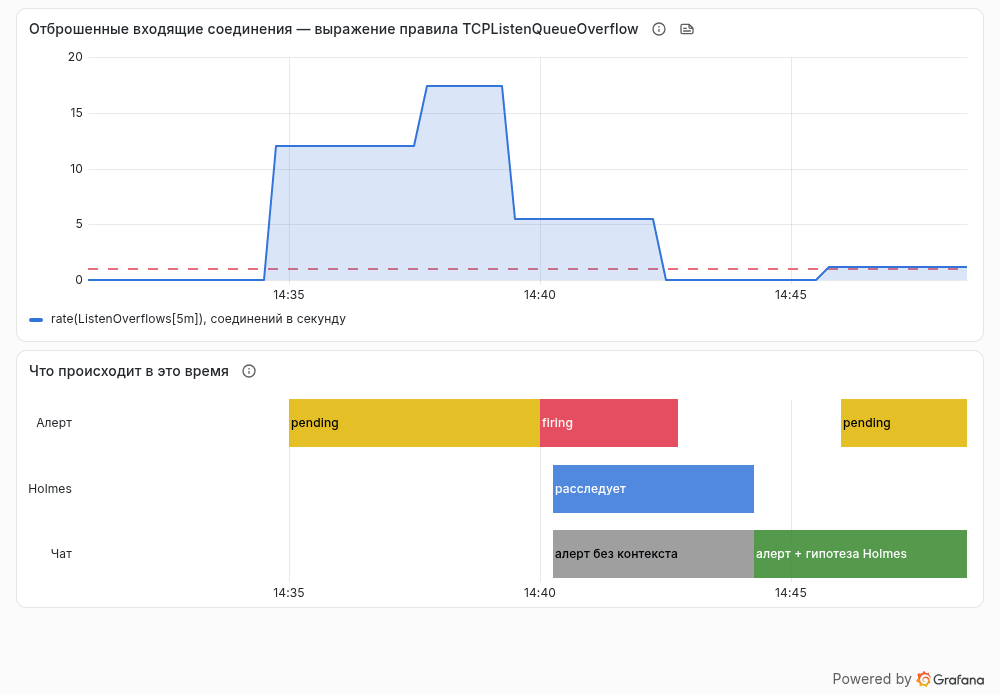1000x694 pixels.
Task: Click the chart peak plateau near 17
Action: click(464, 86)
